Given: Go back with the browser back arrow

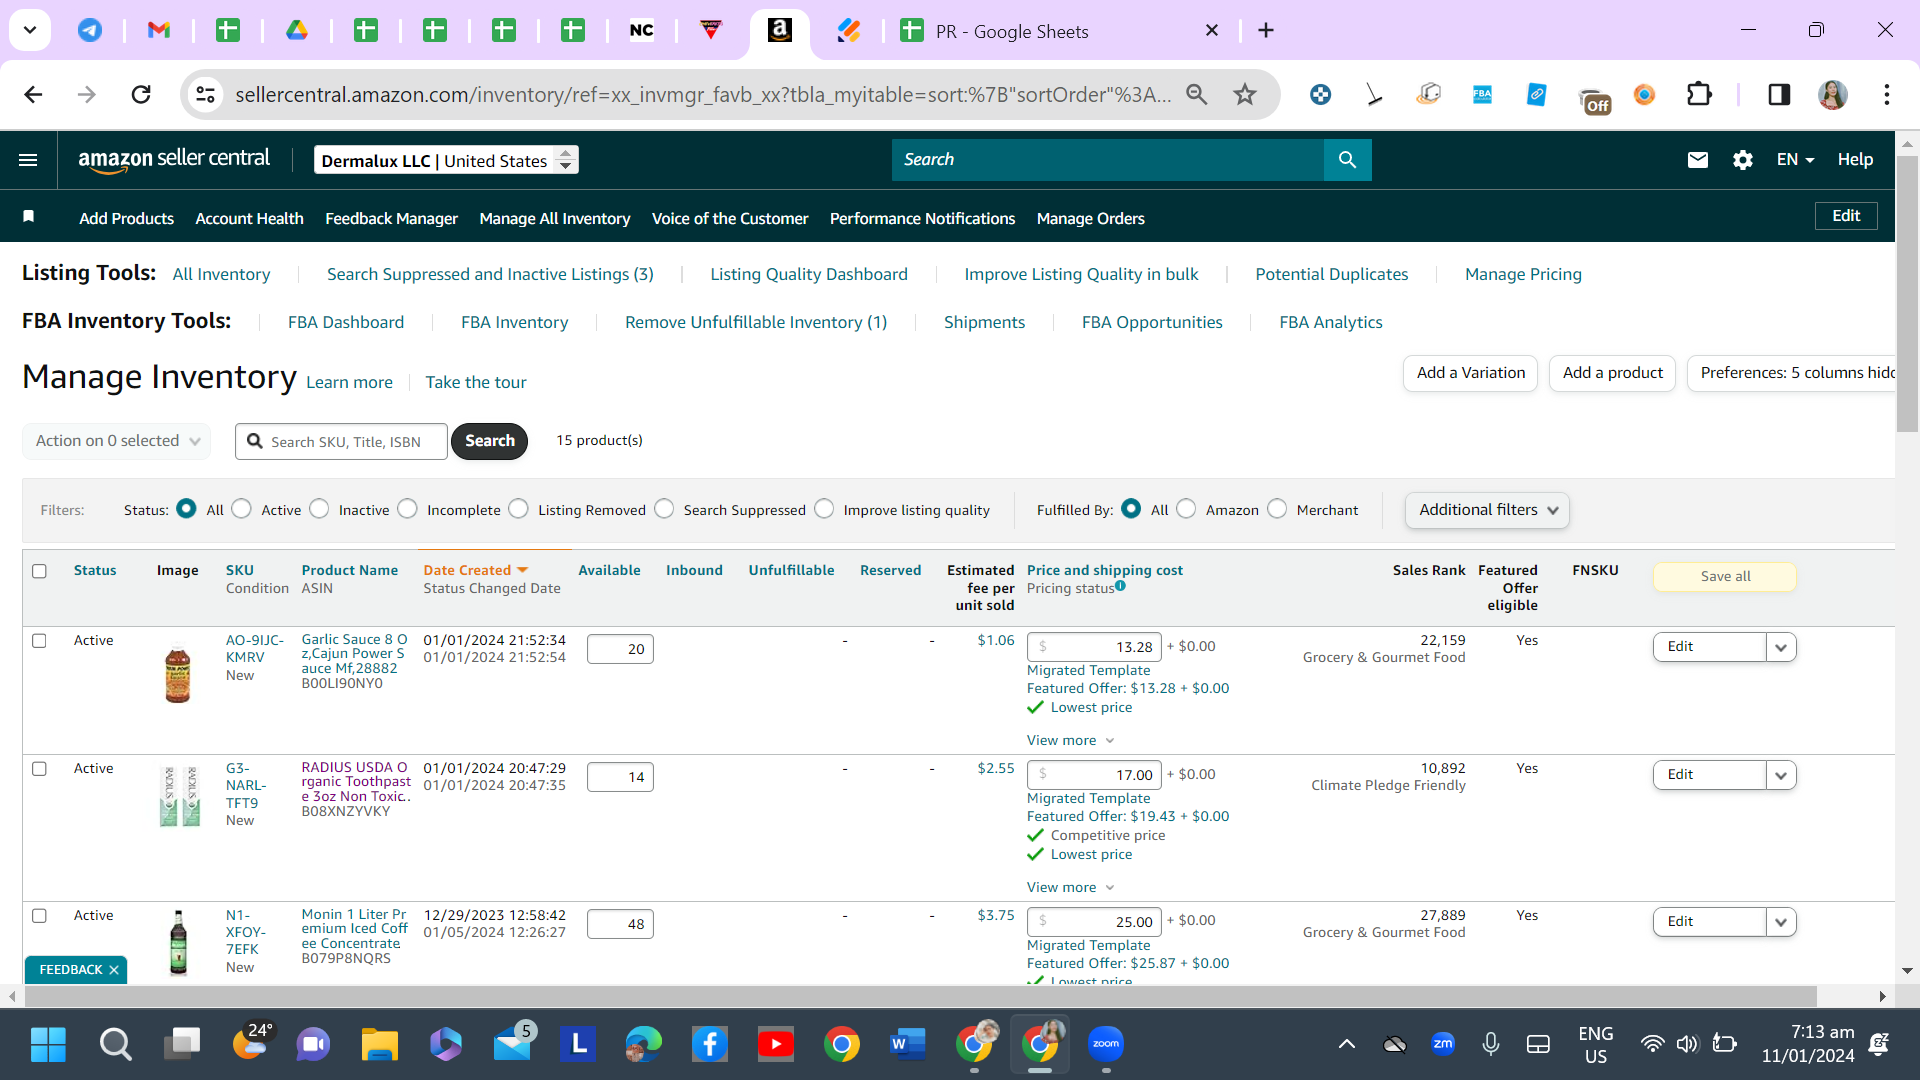Looking at the screenshot, I should (x=33, y=94).
